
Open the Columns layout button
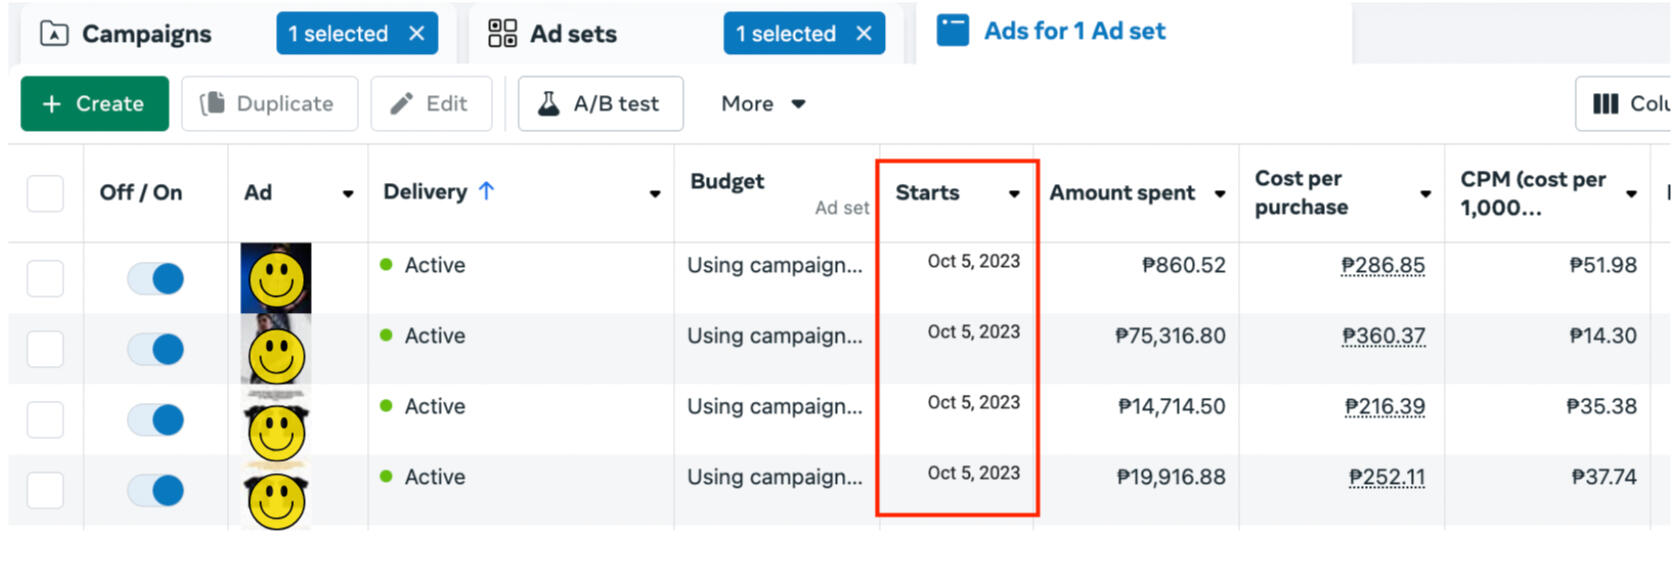(1625, 104)
